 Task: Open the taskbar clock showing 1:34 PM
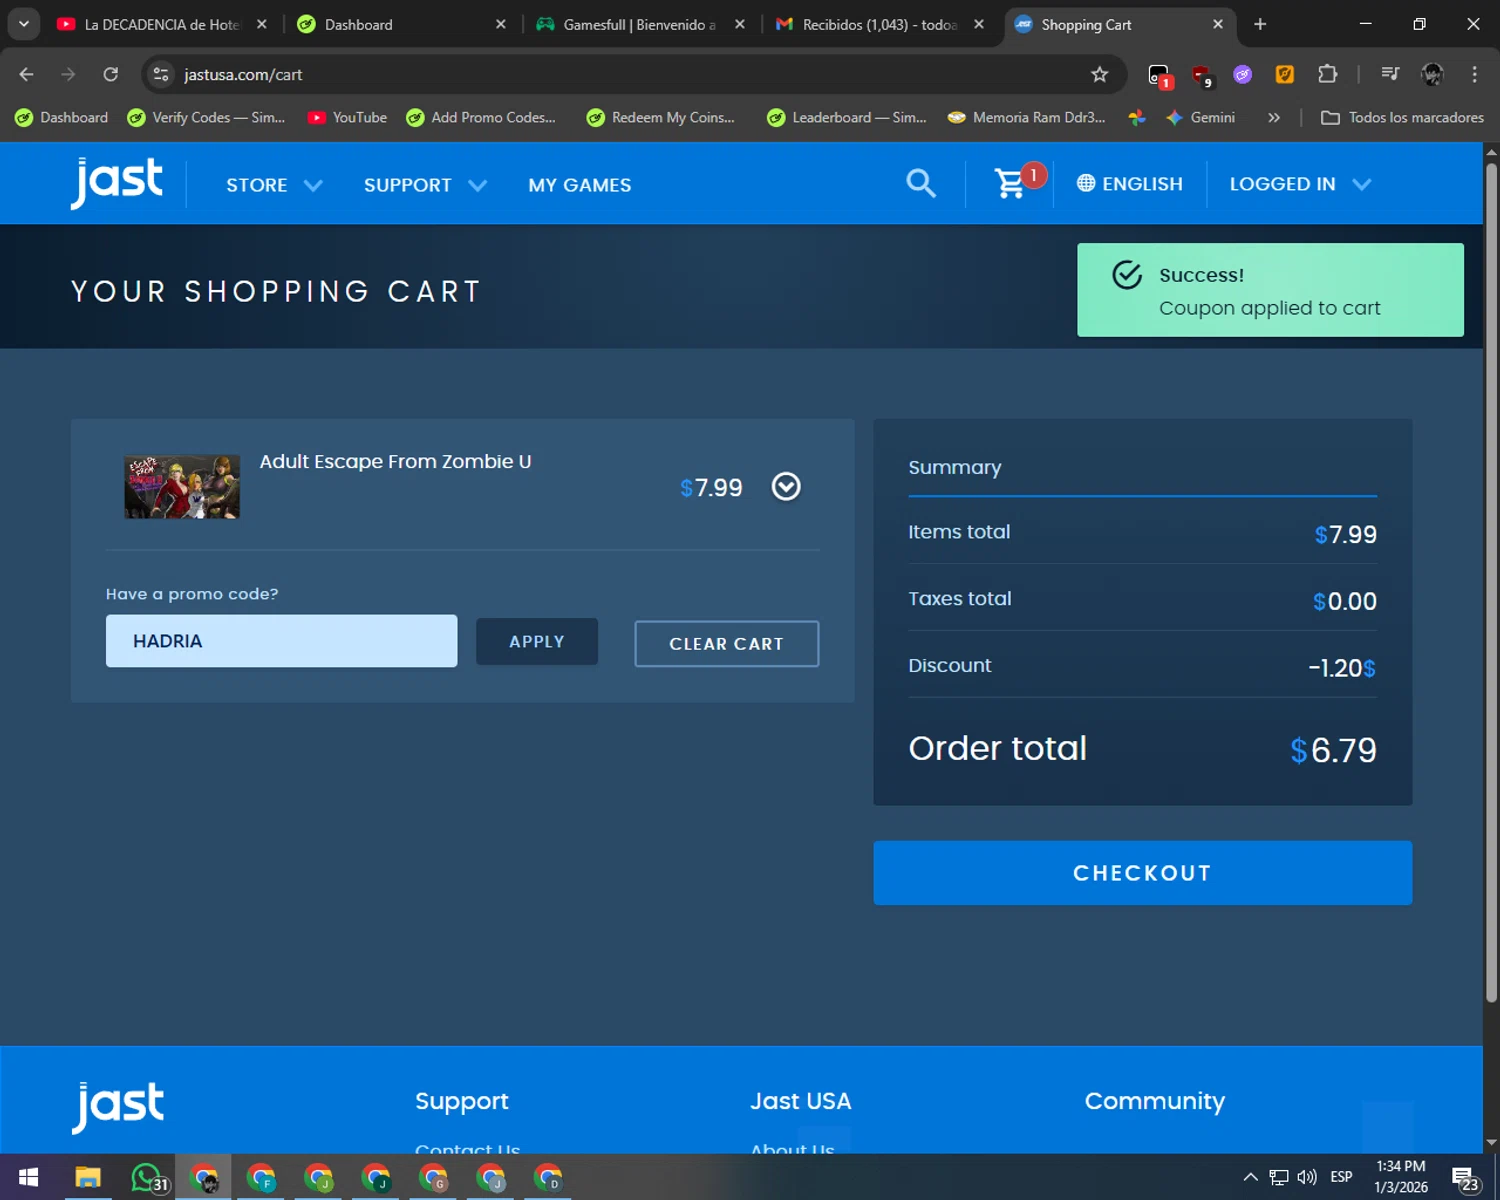pos(1401,1177)
